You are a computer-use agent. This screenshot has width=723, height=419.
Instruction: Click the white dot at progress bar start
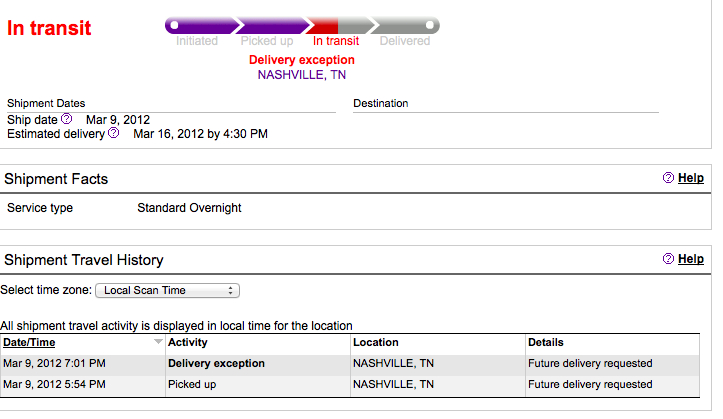coord(175,25)
